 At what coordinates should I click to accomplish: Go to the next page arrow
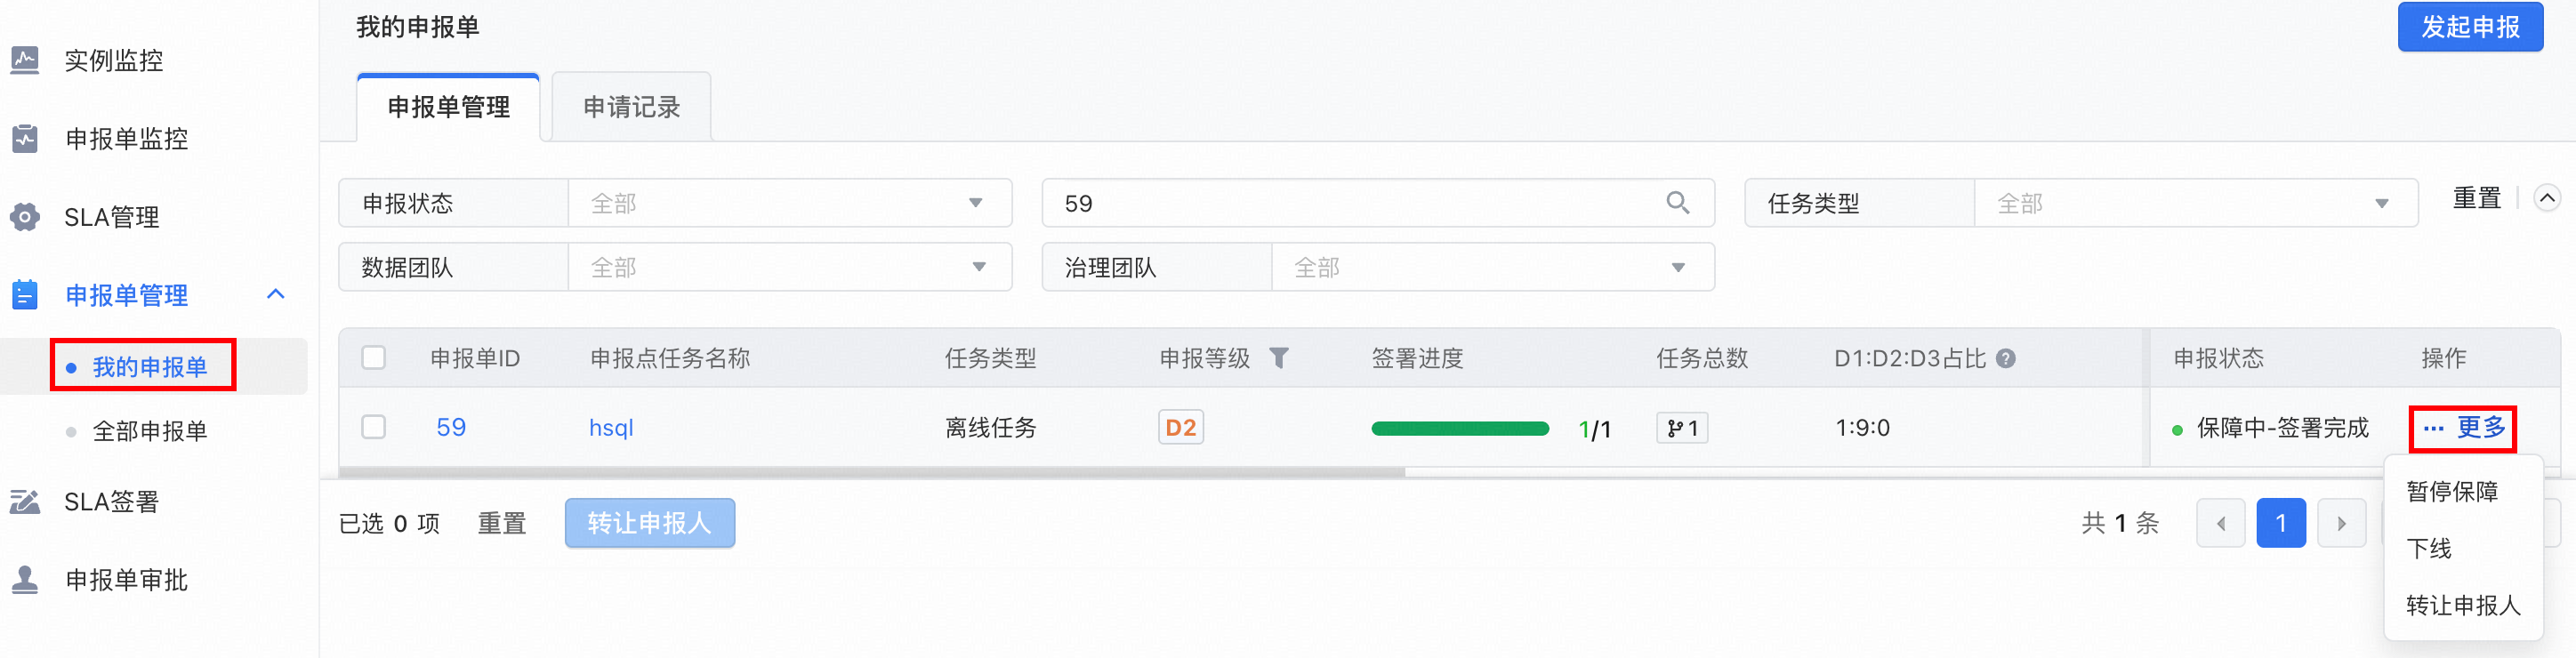pos(2340,523)
